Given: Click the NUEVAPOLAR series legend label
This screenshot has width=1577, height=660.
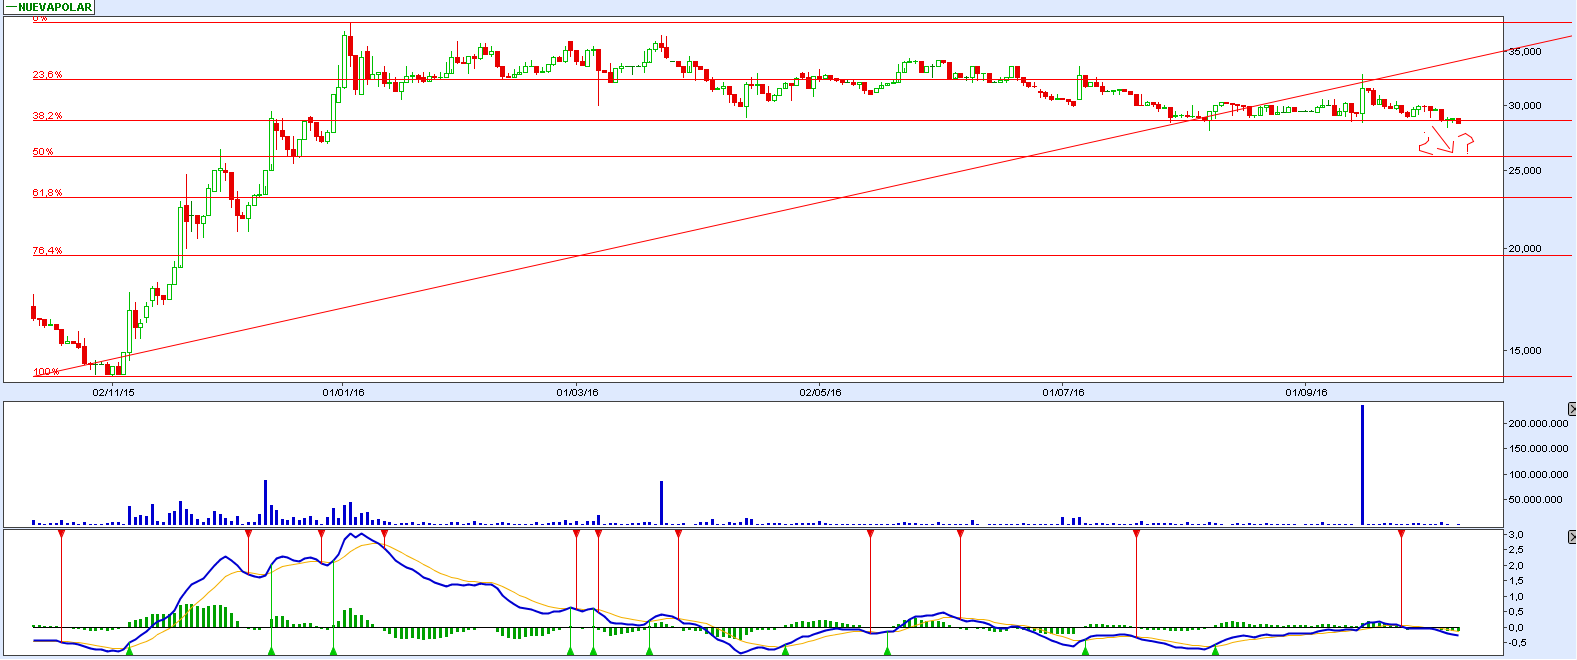Looking at the screenshot, I should [x=54, y=7].
